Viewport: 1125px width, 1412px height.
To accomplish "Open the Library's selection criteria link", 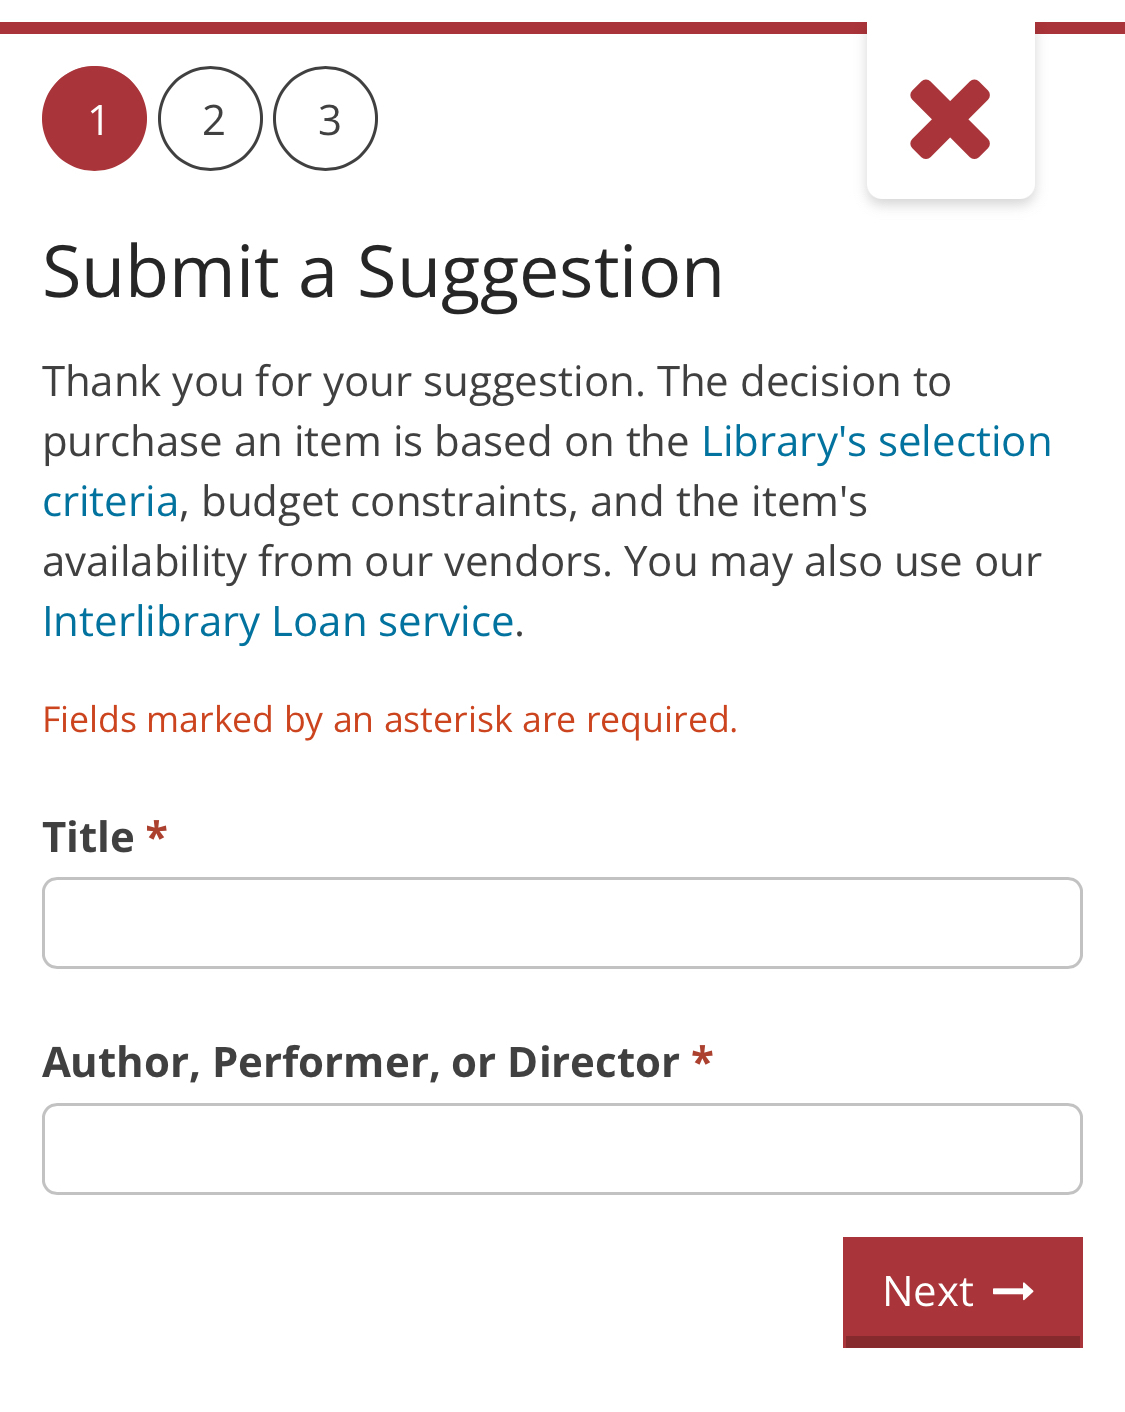I will click(876, 442).
